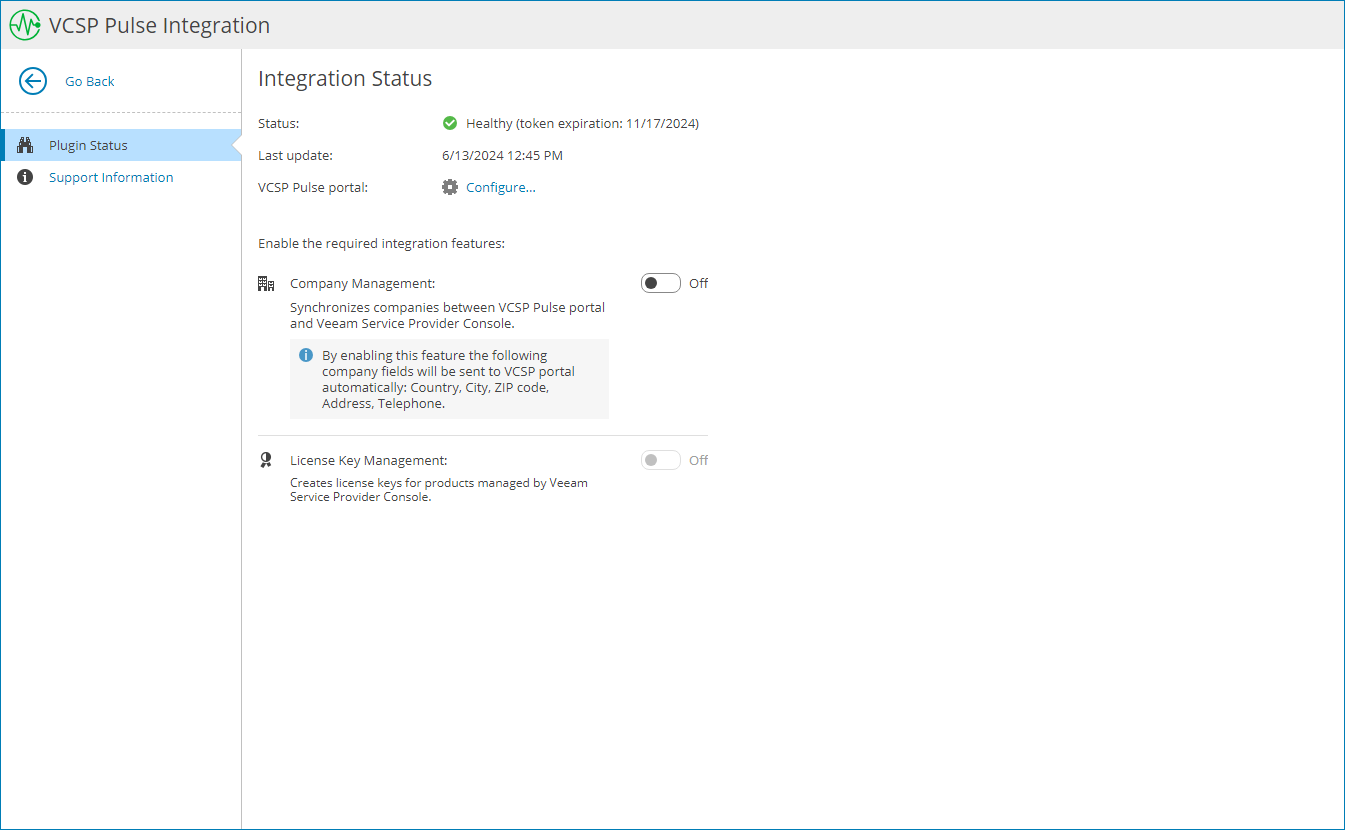Click the 'VCSP Pulse portal:' label
Viewport: 1345px width, 830px height.
[x=313, y=187]
